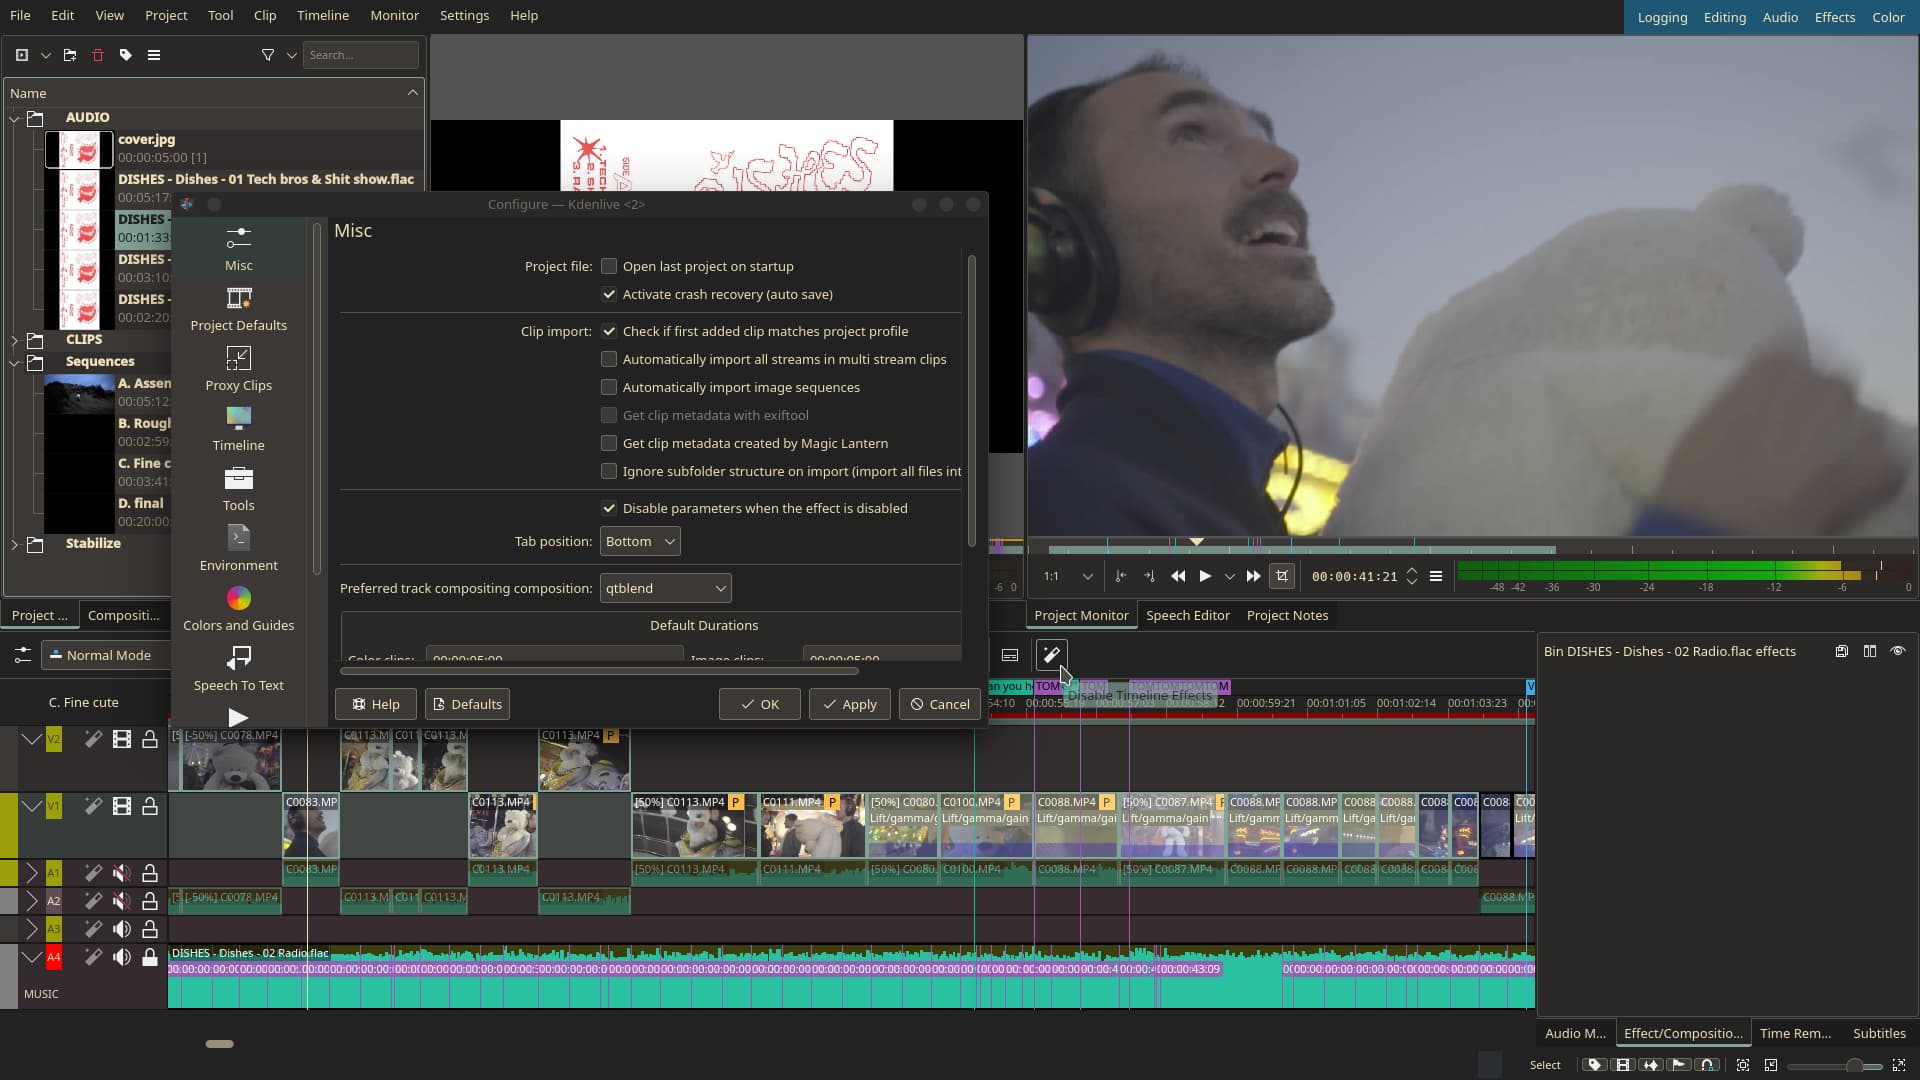1920x1080 pixels.
Task: Enable Open last project on startup
Action: [x=609, y=266]
